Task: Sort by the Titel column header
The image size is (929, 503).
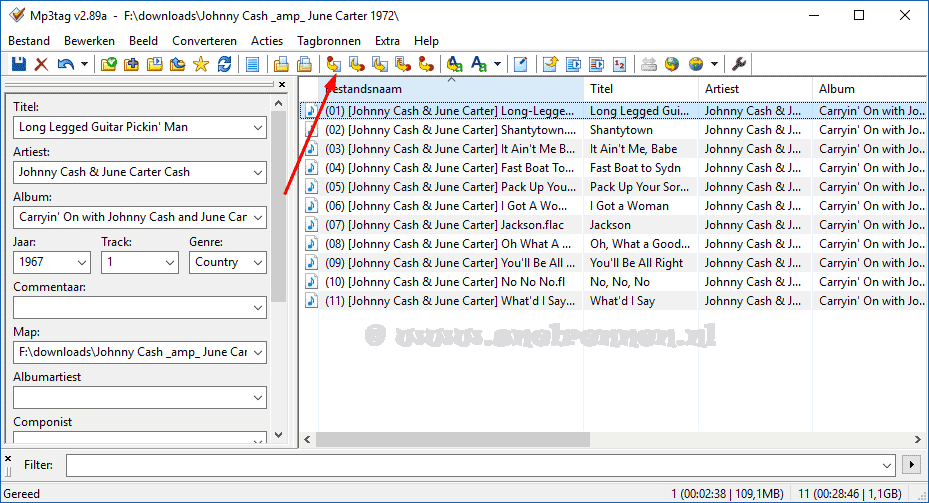Action: [x=641, y=89]
